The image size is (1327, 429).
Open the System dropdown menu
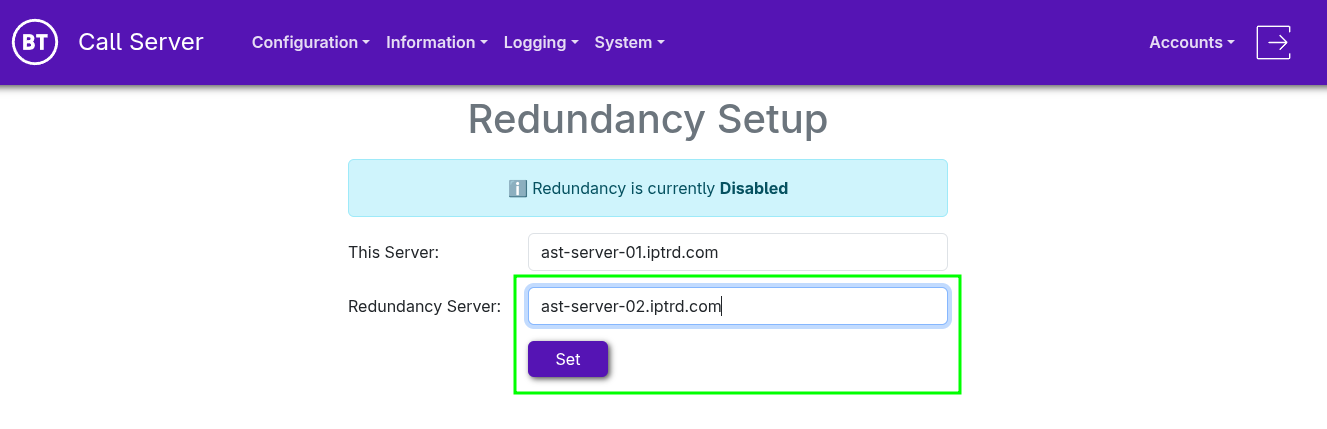[x=629, y=42]
